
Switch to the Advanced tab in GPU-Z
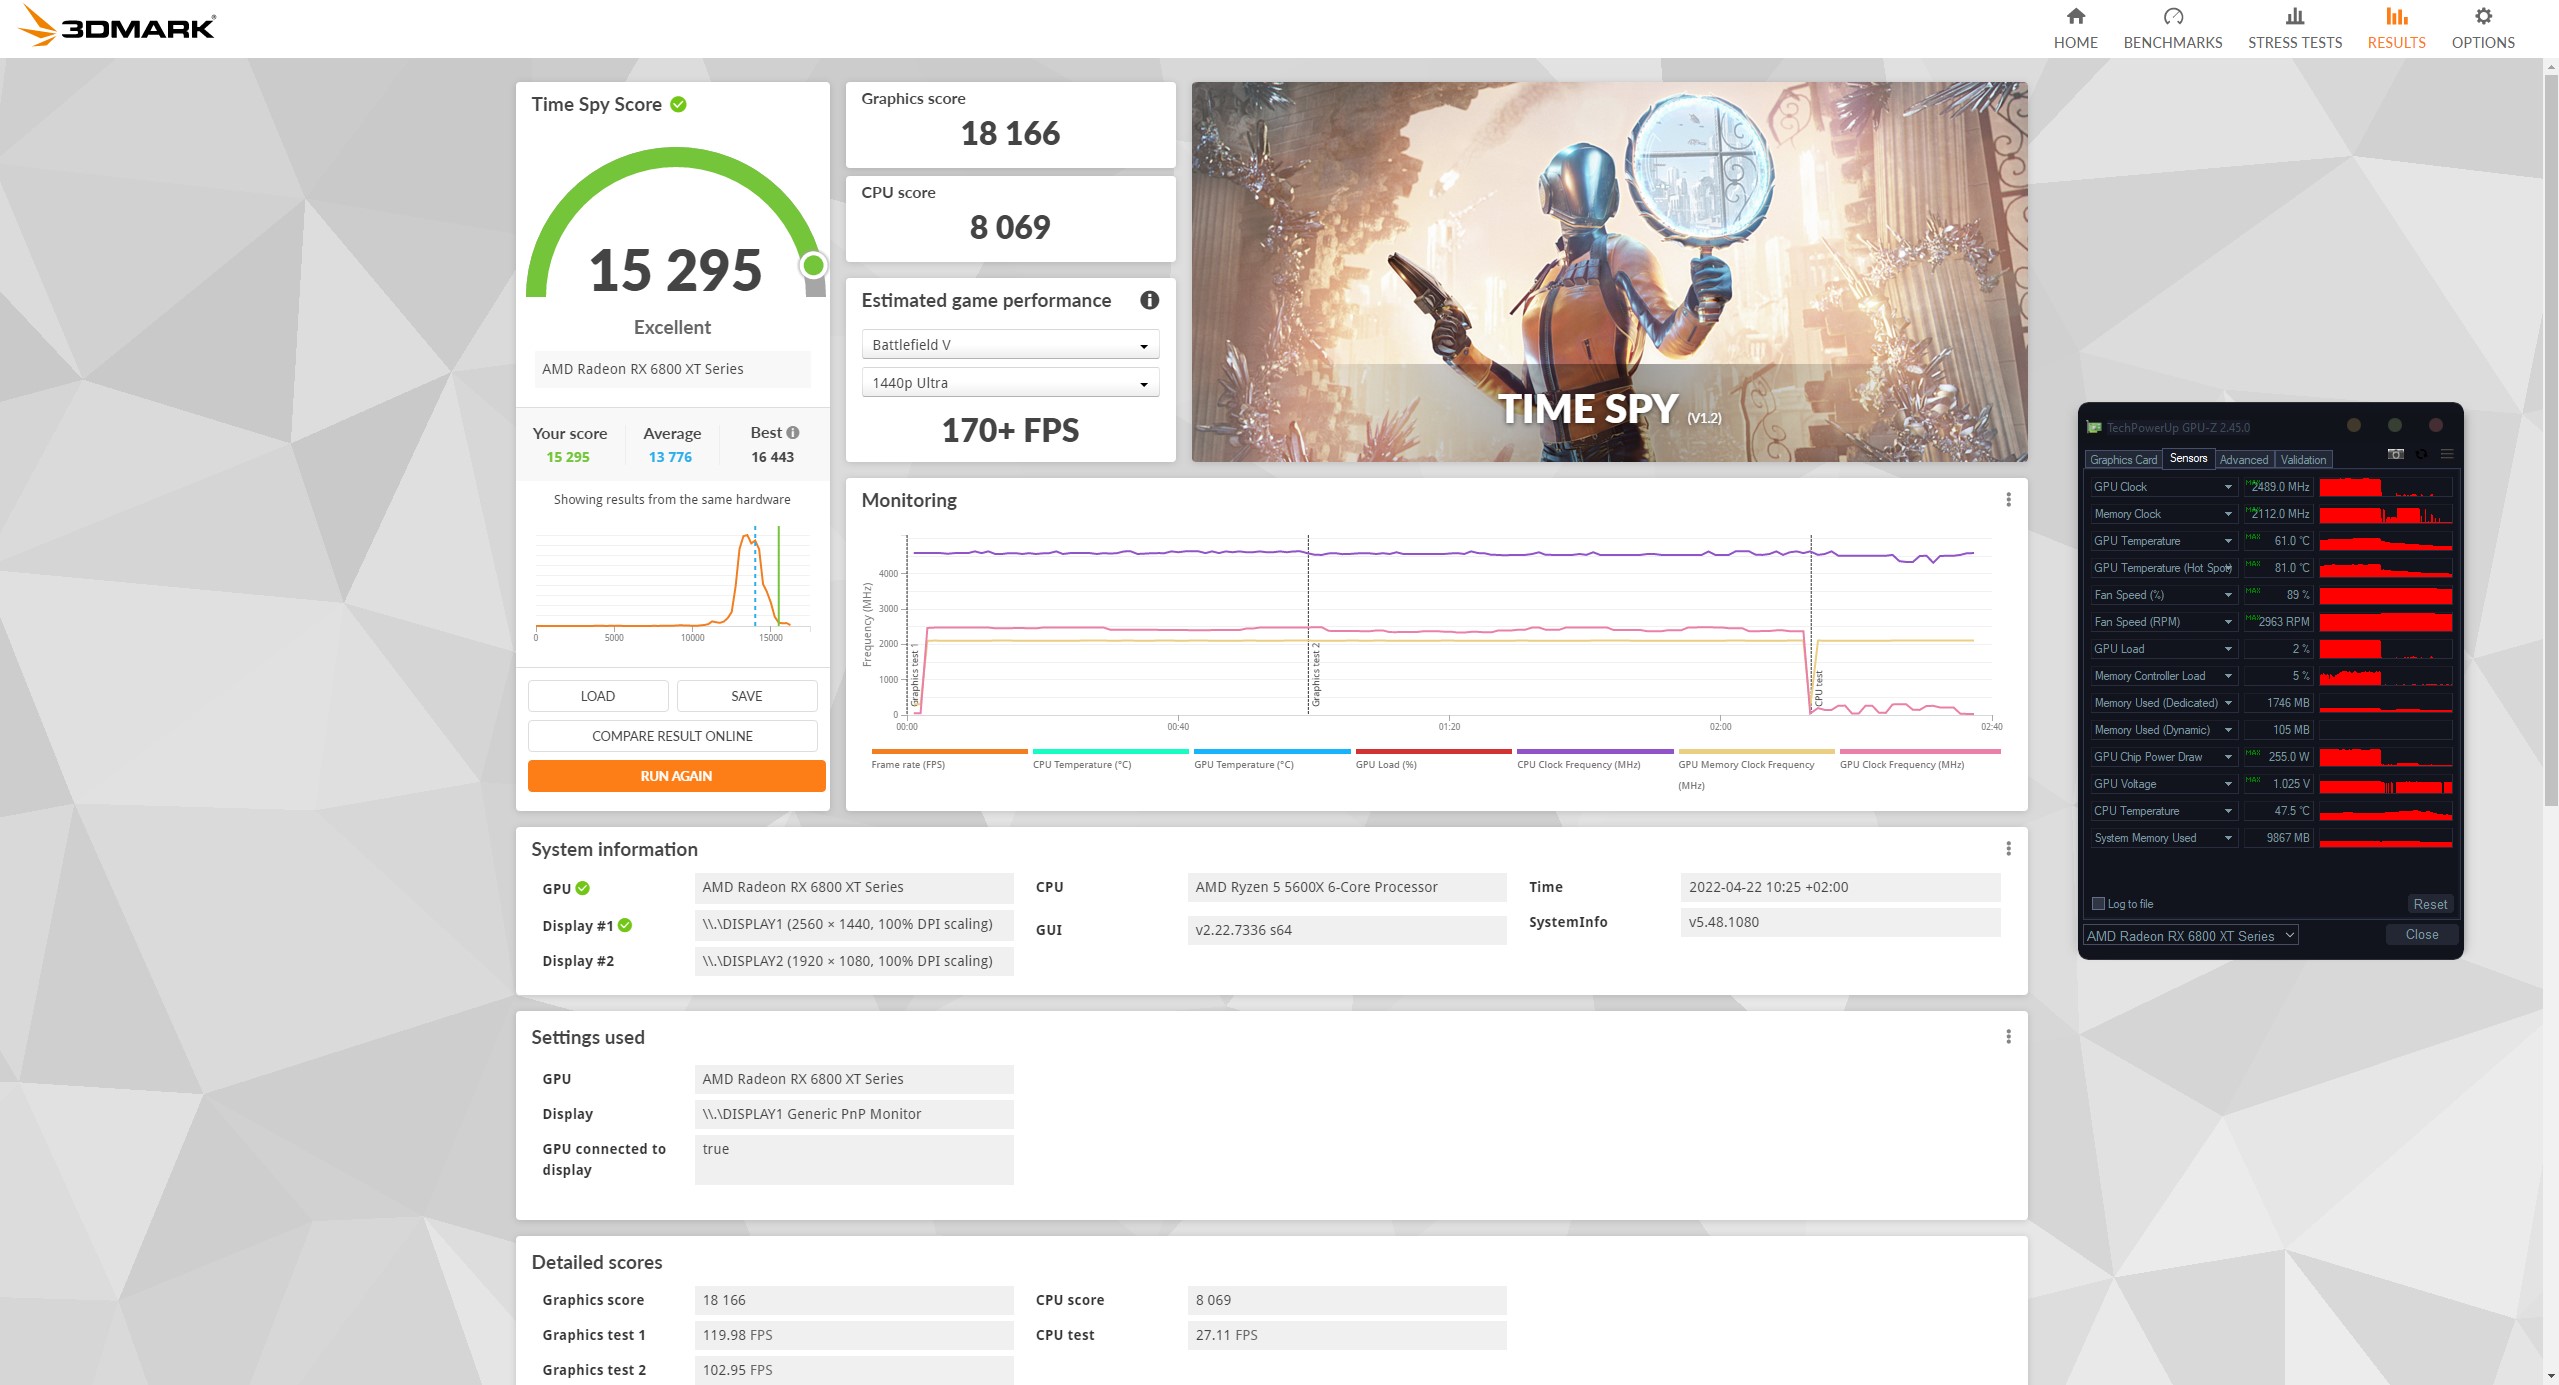2244,459
